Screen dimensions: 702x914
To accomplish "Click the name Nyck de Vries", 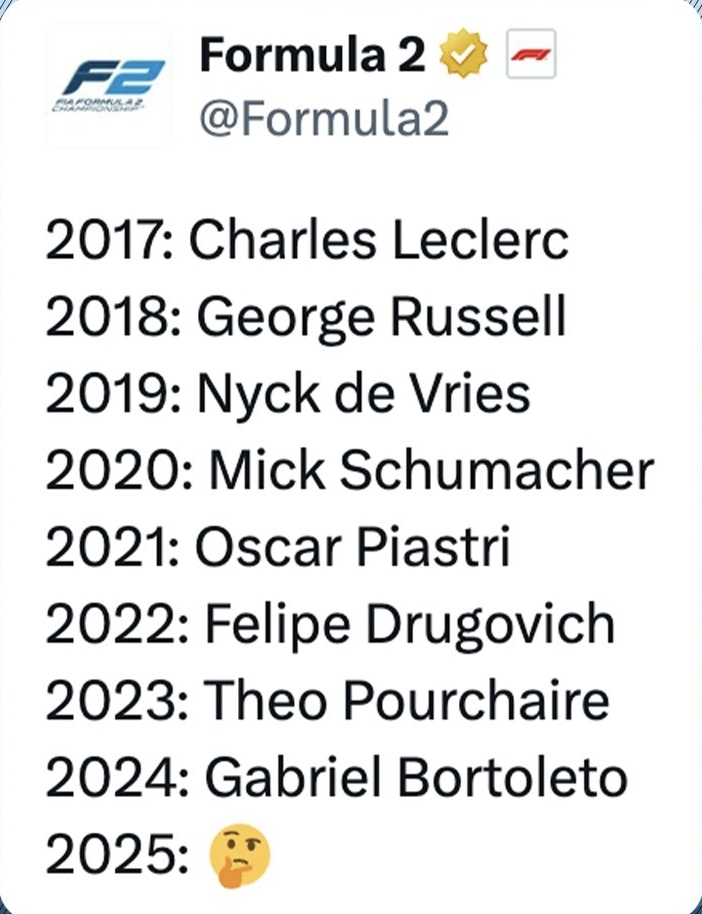I will click(x=363, y=395).
